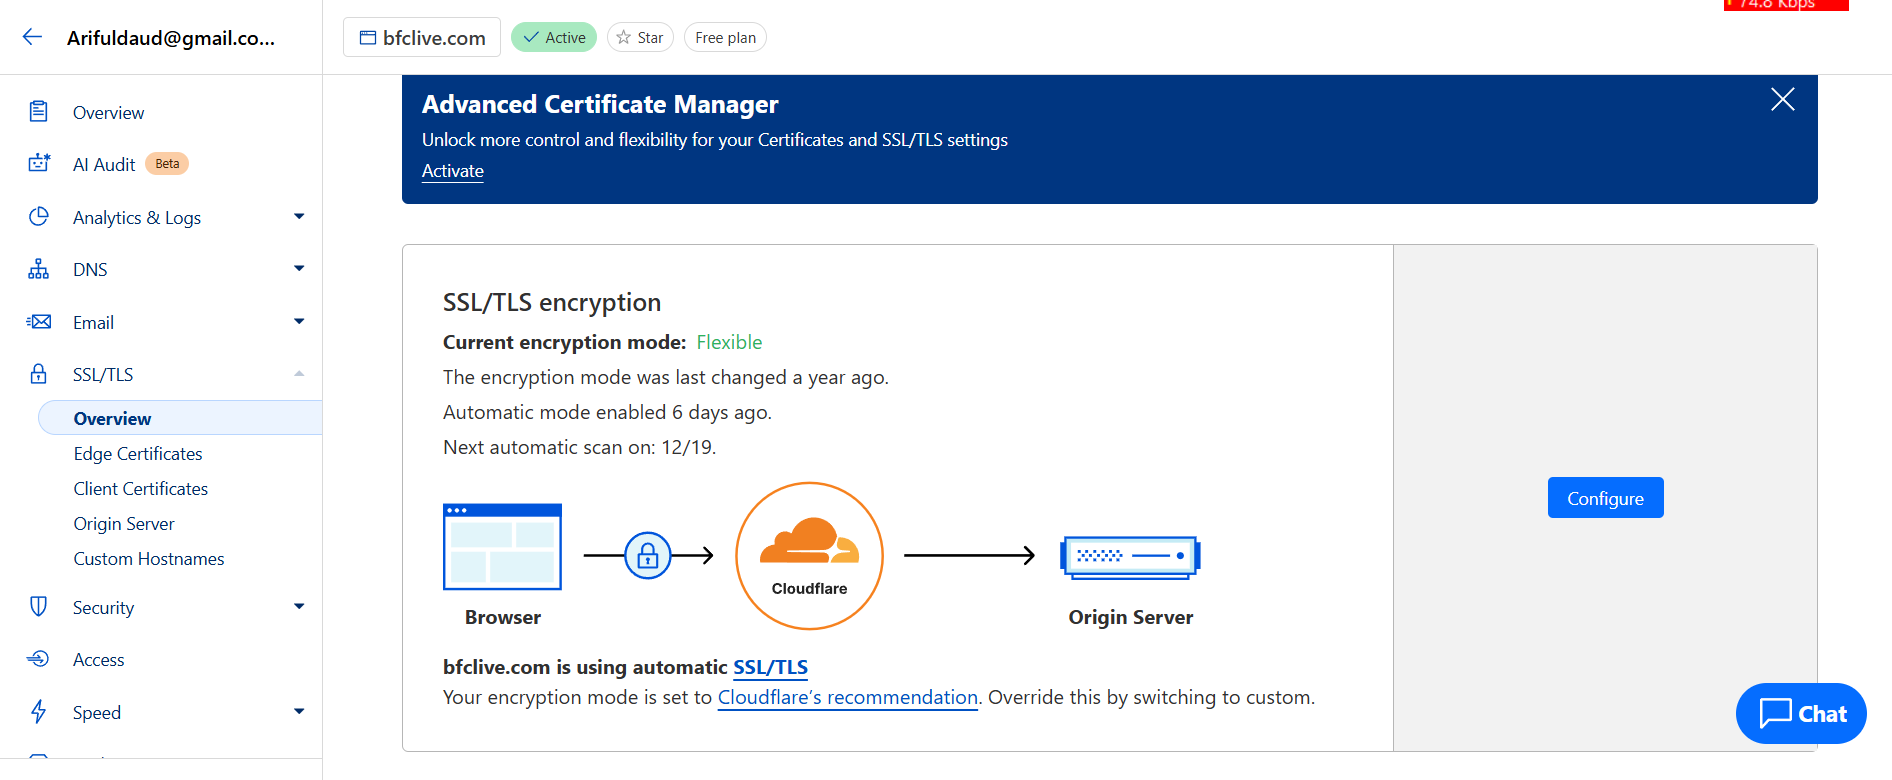Open Custom Hostnames page
Image resolution: width=1892 pixels, height=780 pixels.
coord(149,559)
